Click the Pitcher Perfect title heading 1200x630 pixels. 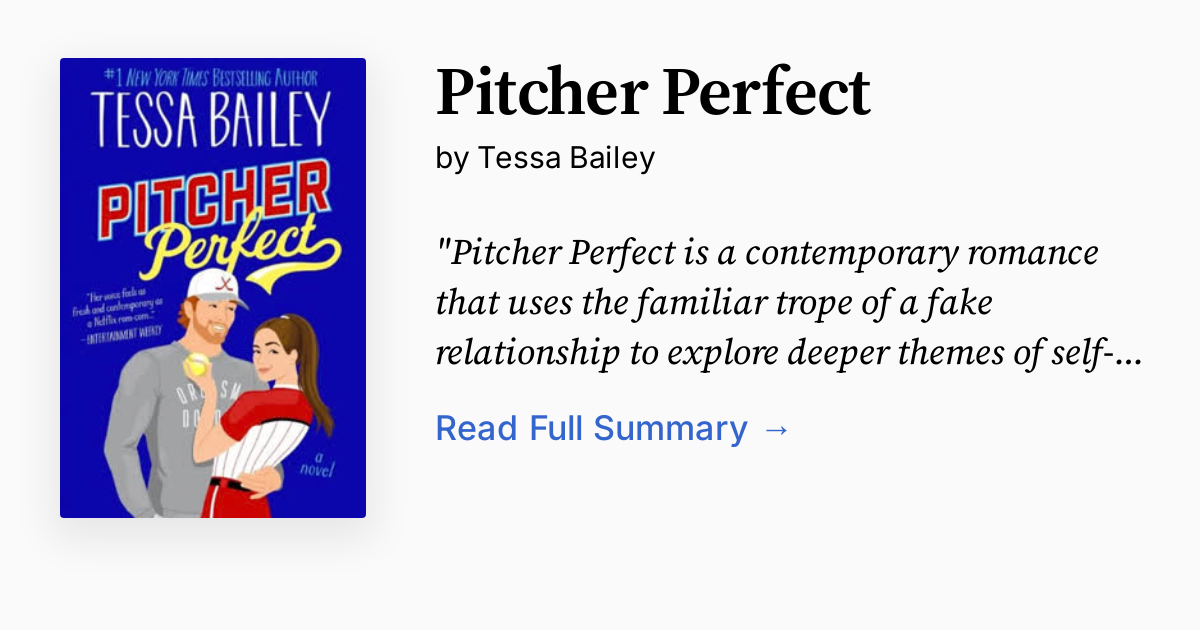click(653, 92)
